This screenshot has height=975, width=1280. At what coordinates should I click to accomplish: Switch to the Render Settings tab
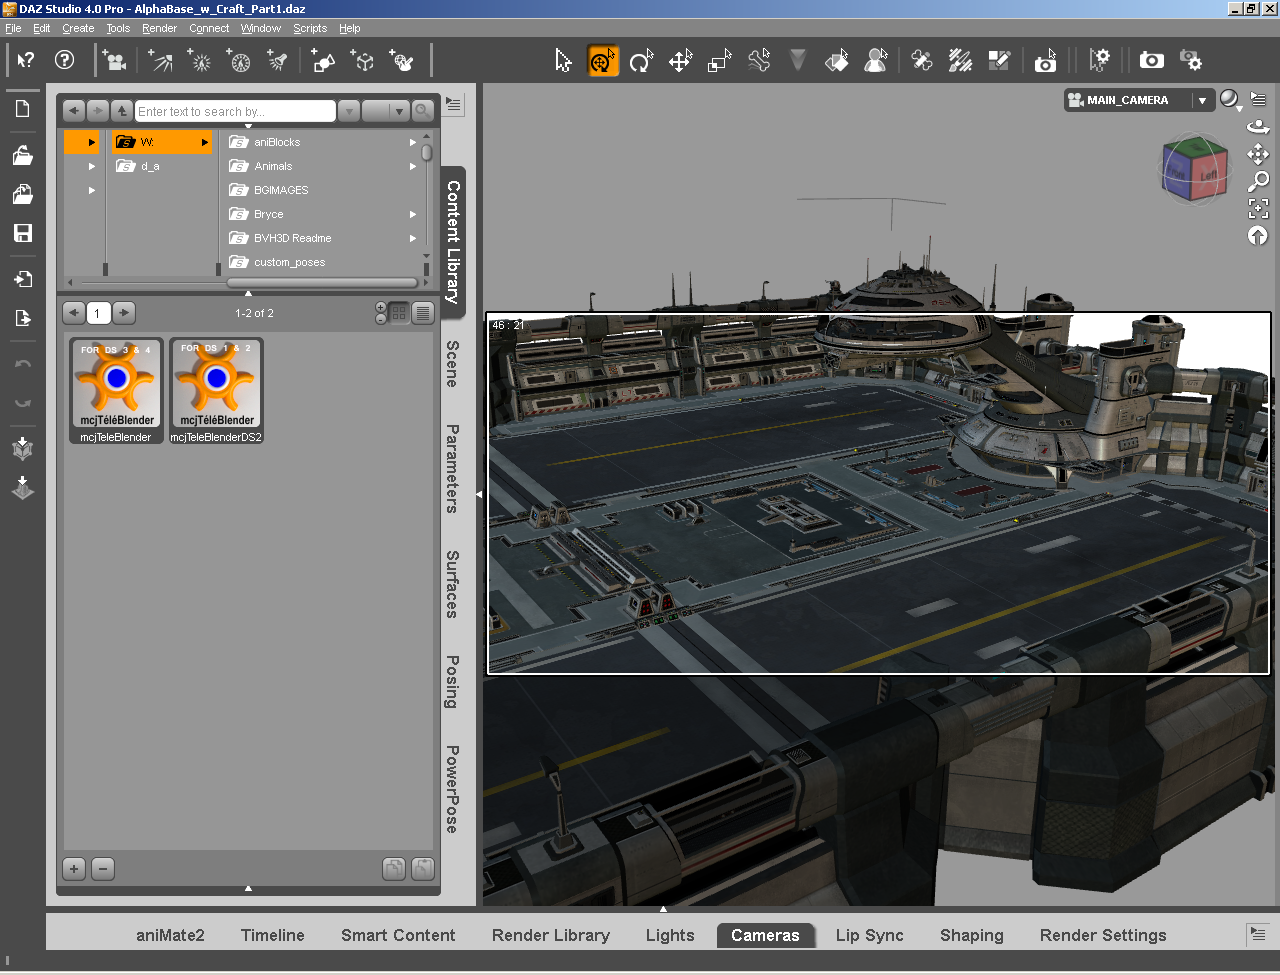1102,935
